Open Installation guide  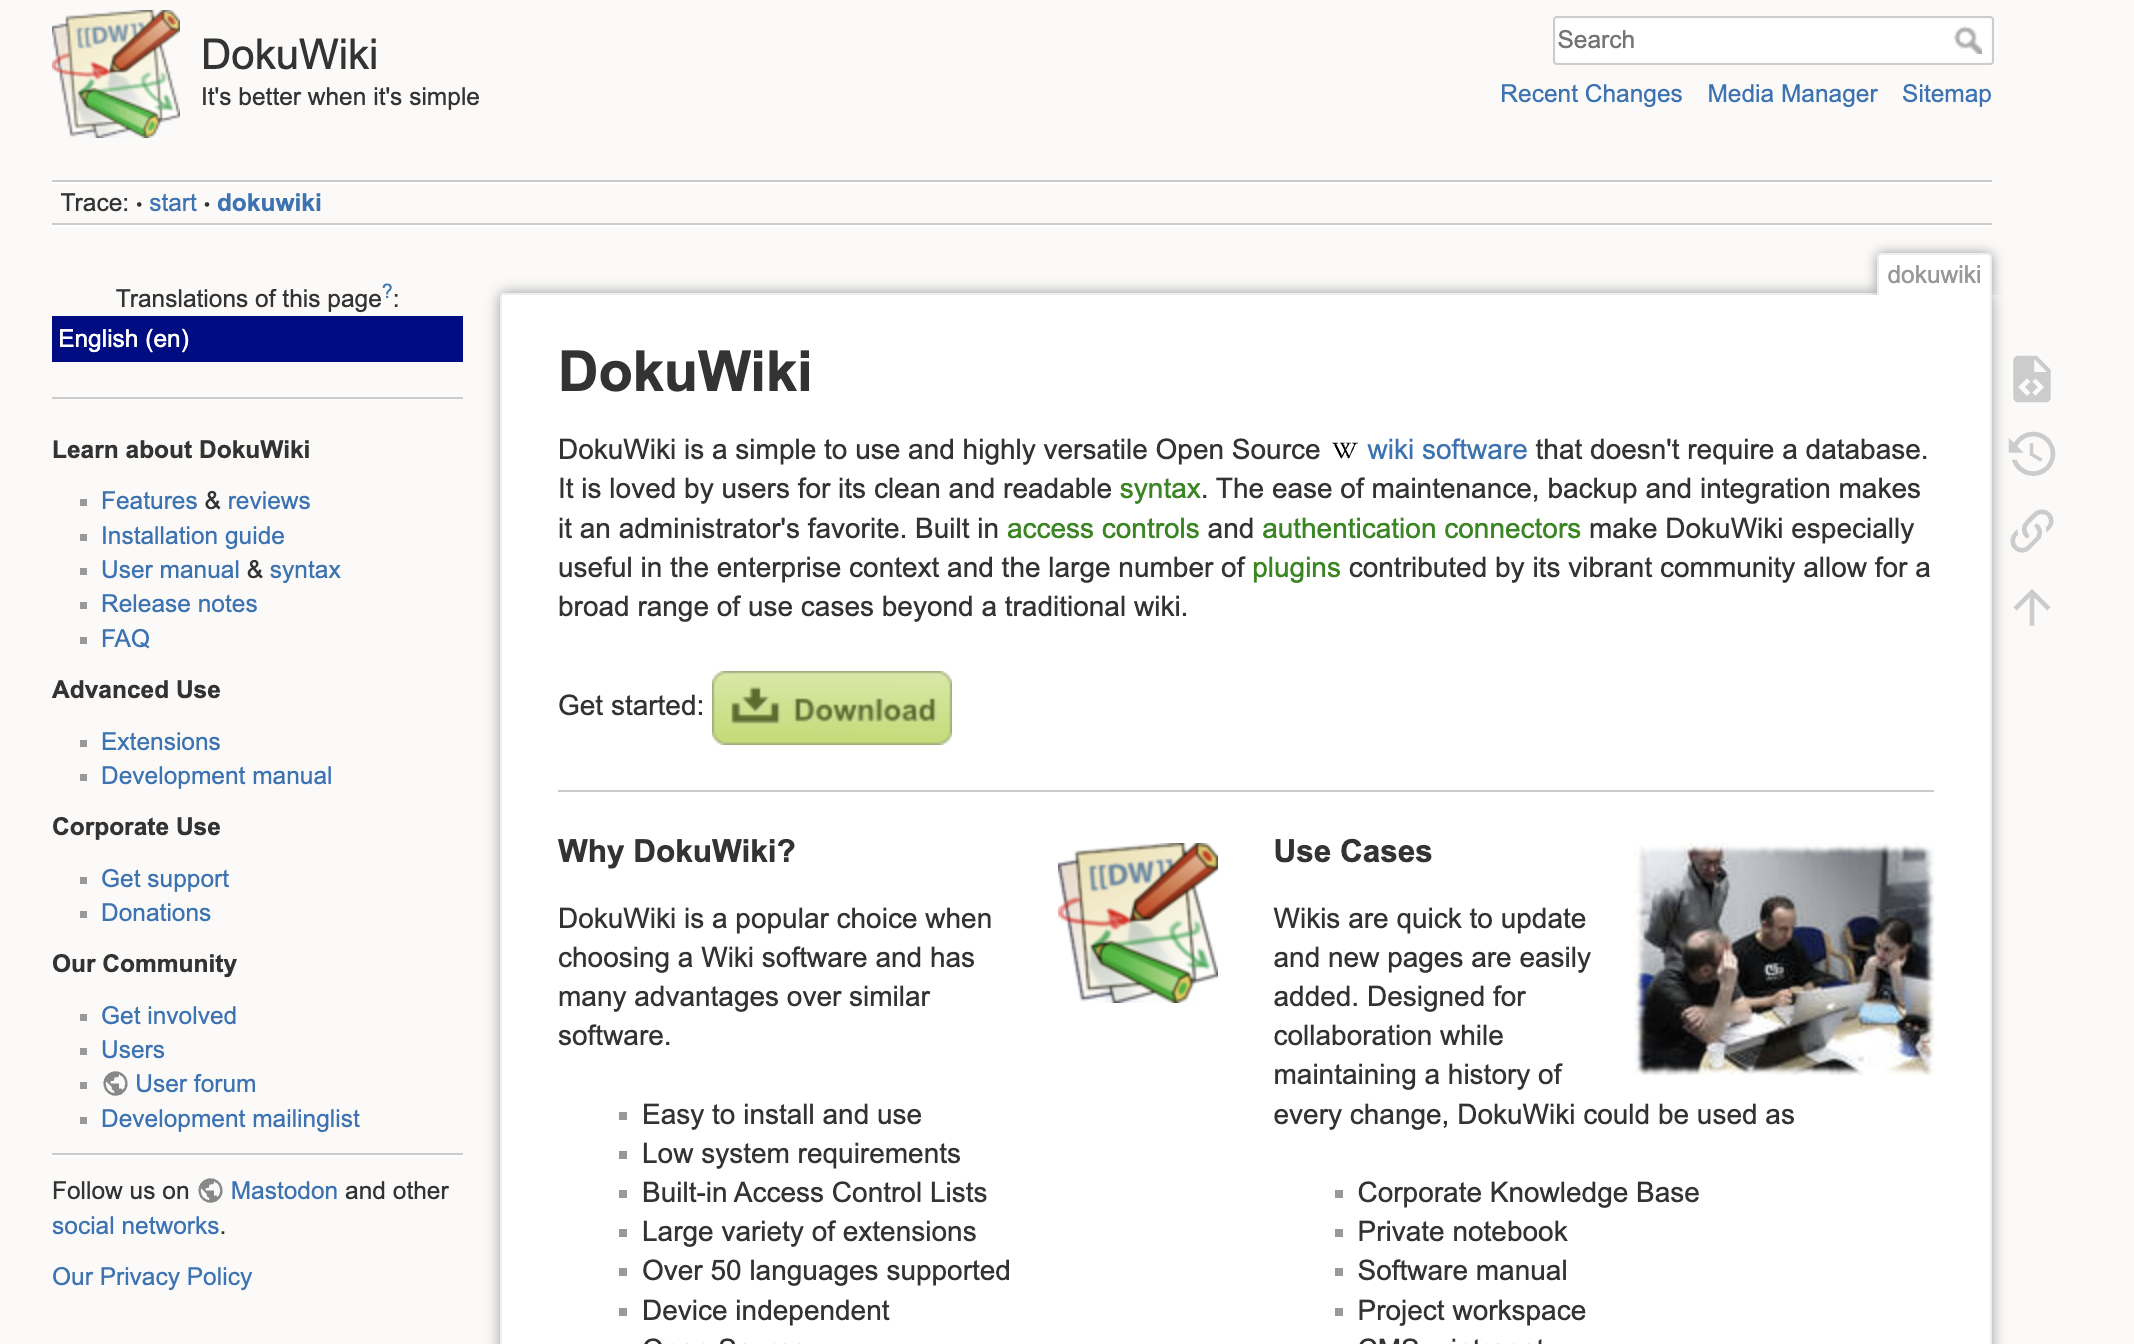tap(193, 536)
